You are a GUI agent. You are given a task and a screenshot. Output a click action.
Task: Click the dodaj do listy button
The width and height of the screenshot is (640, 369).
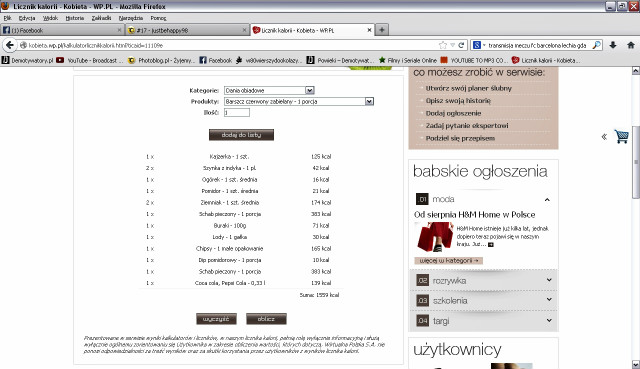[x=241, y=135]
